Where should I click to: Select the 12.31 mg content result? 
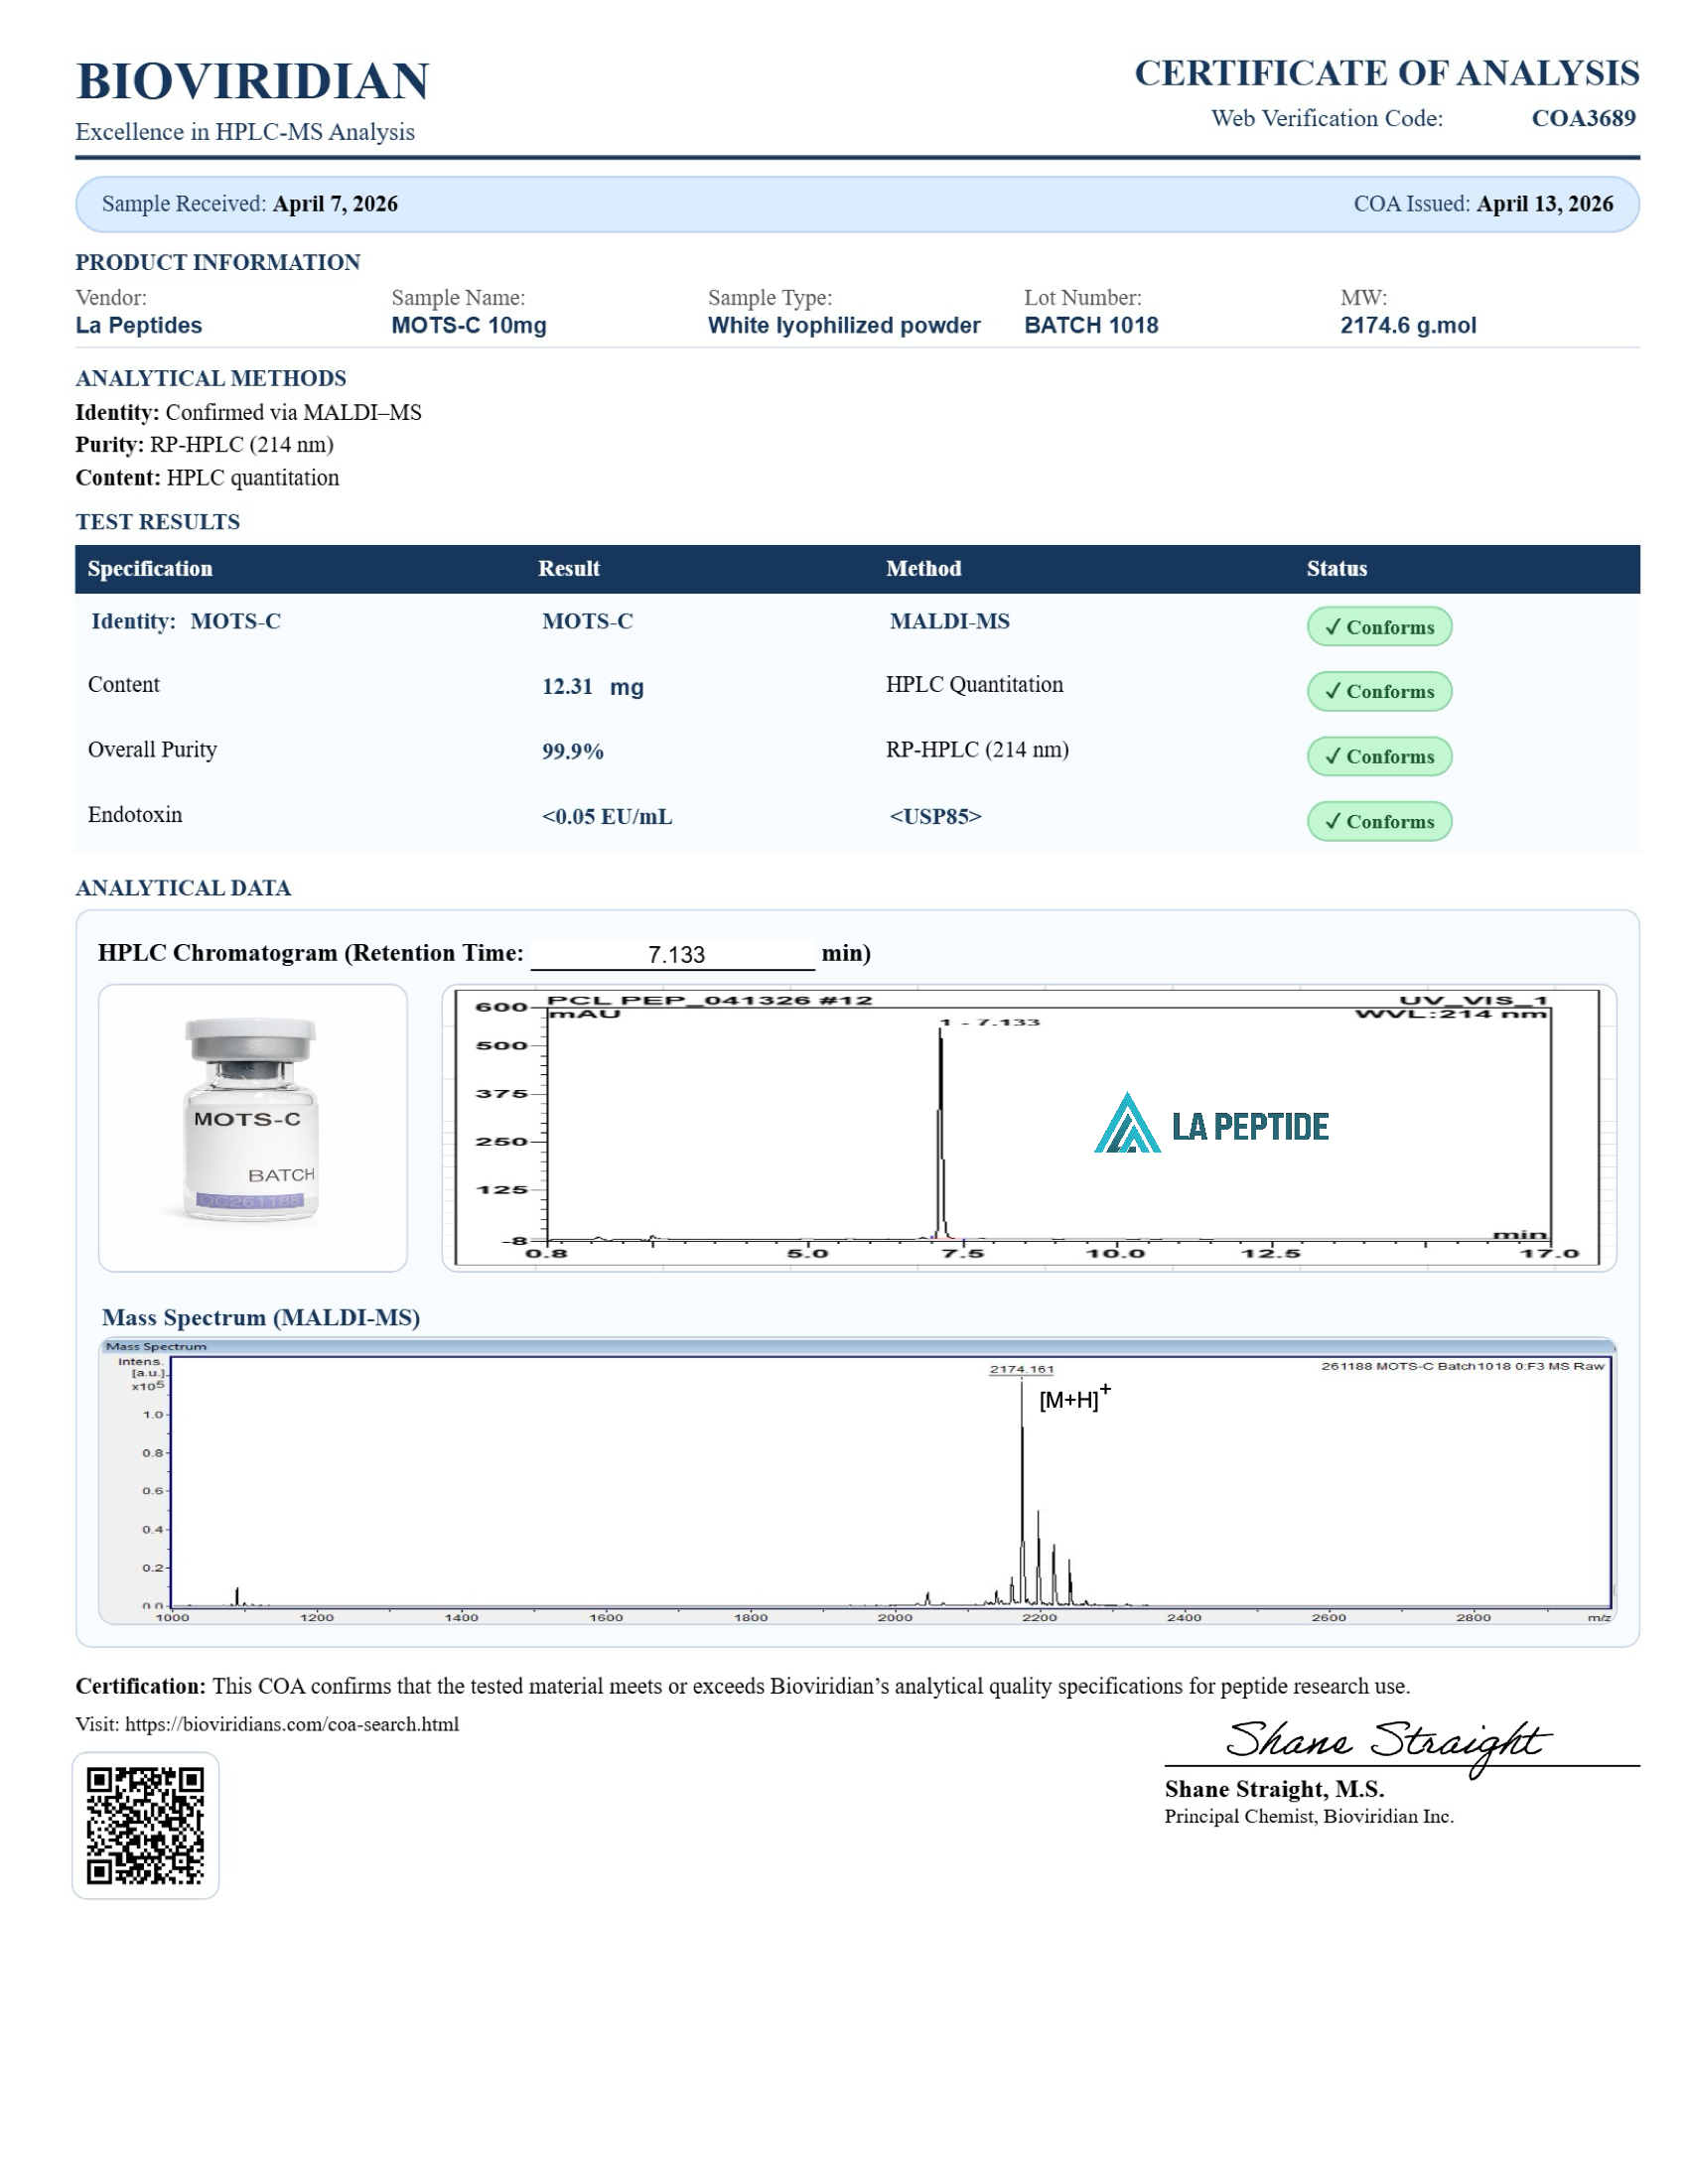[x=592, y=686]
